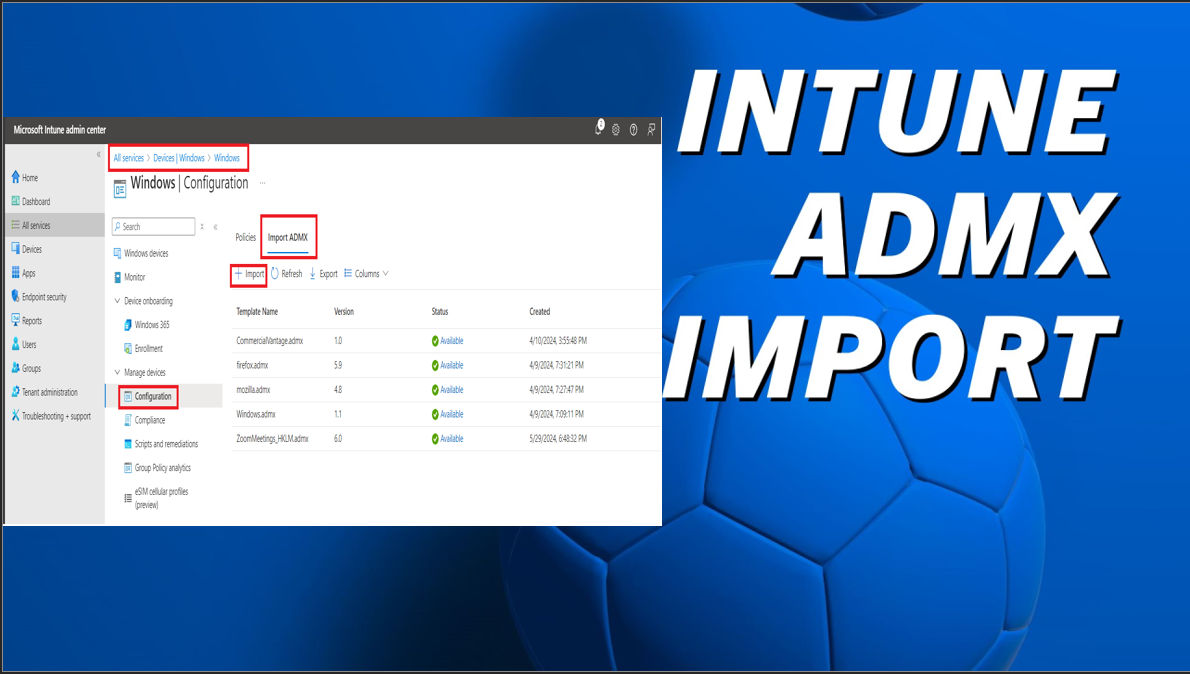Switch to the Policies tab
The image size is (1190, 674).
tap(244, 236)
